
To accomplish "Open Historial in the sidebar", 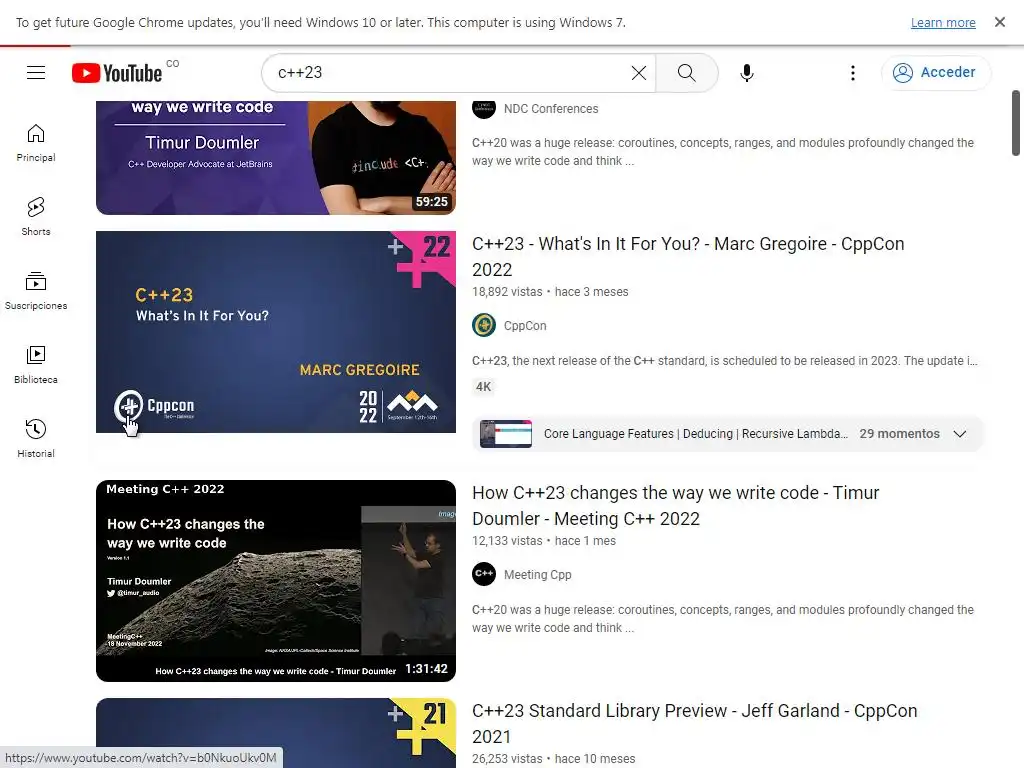I will coord(36,438).
